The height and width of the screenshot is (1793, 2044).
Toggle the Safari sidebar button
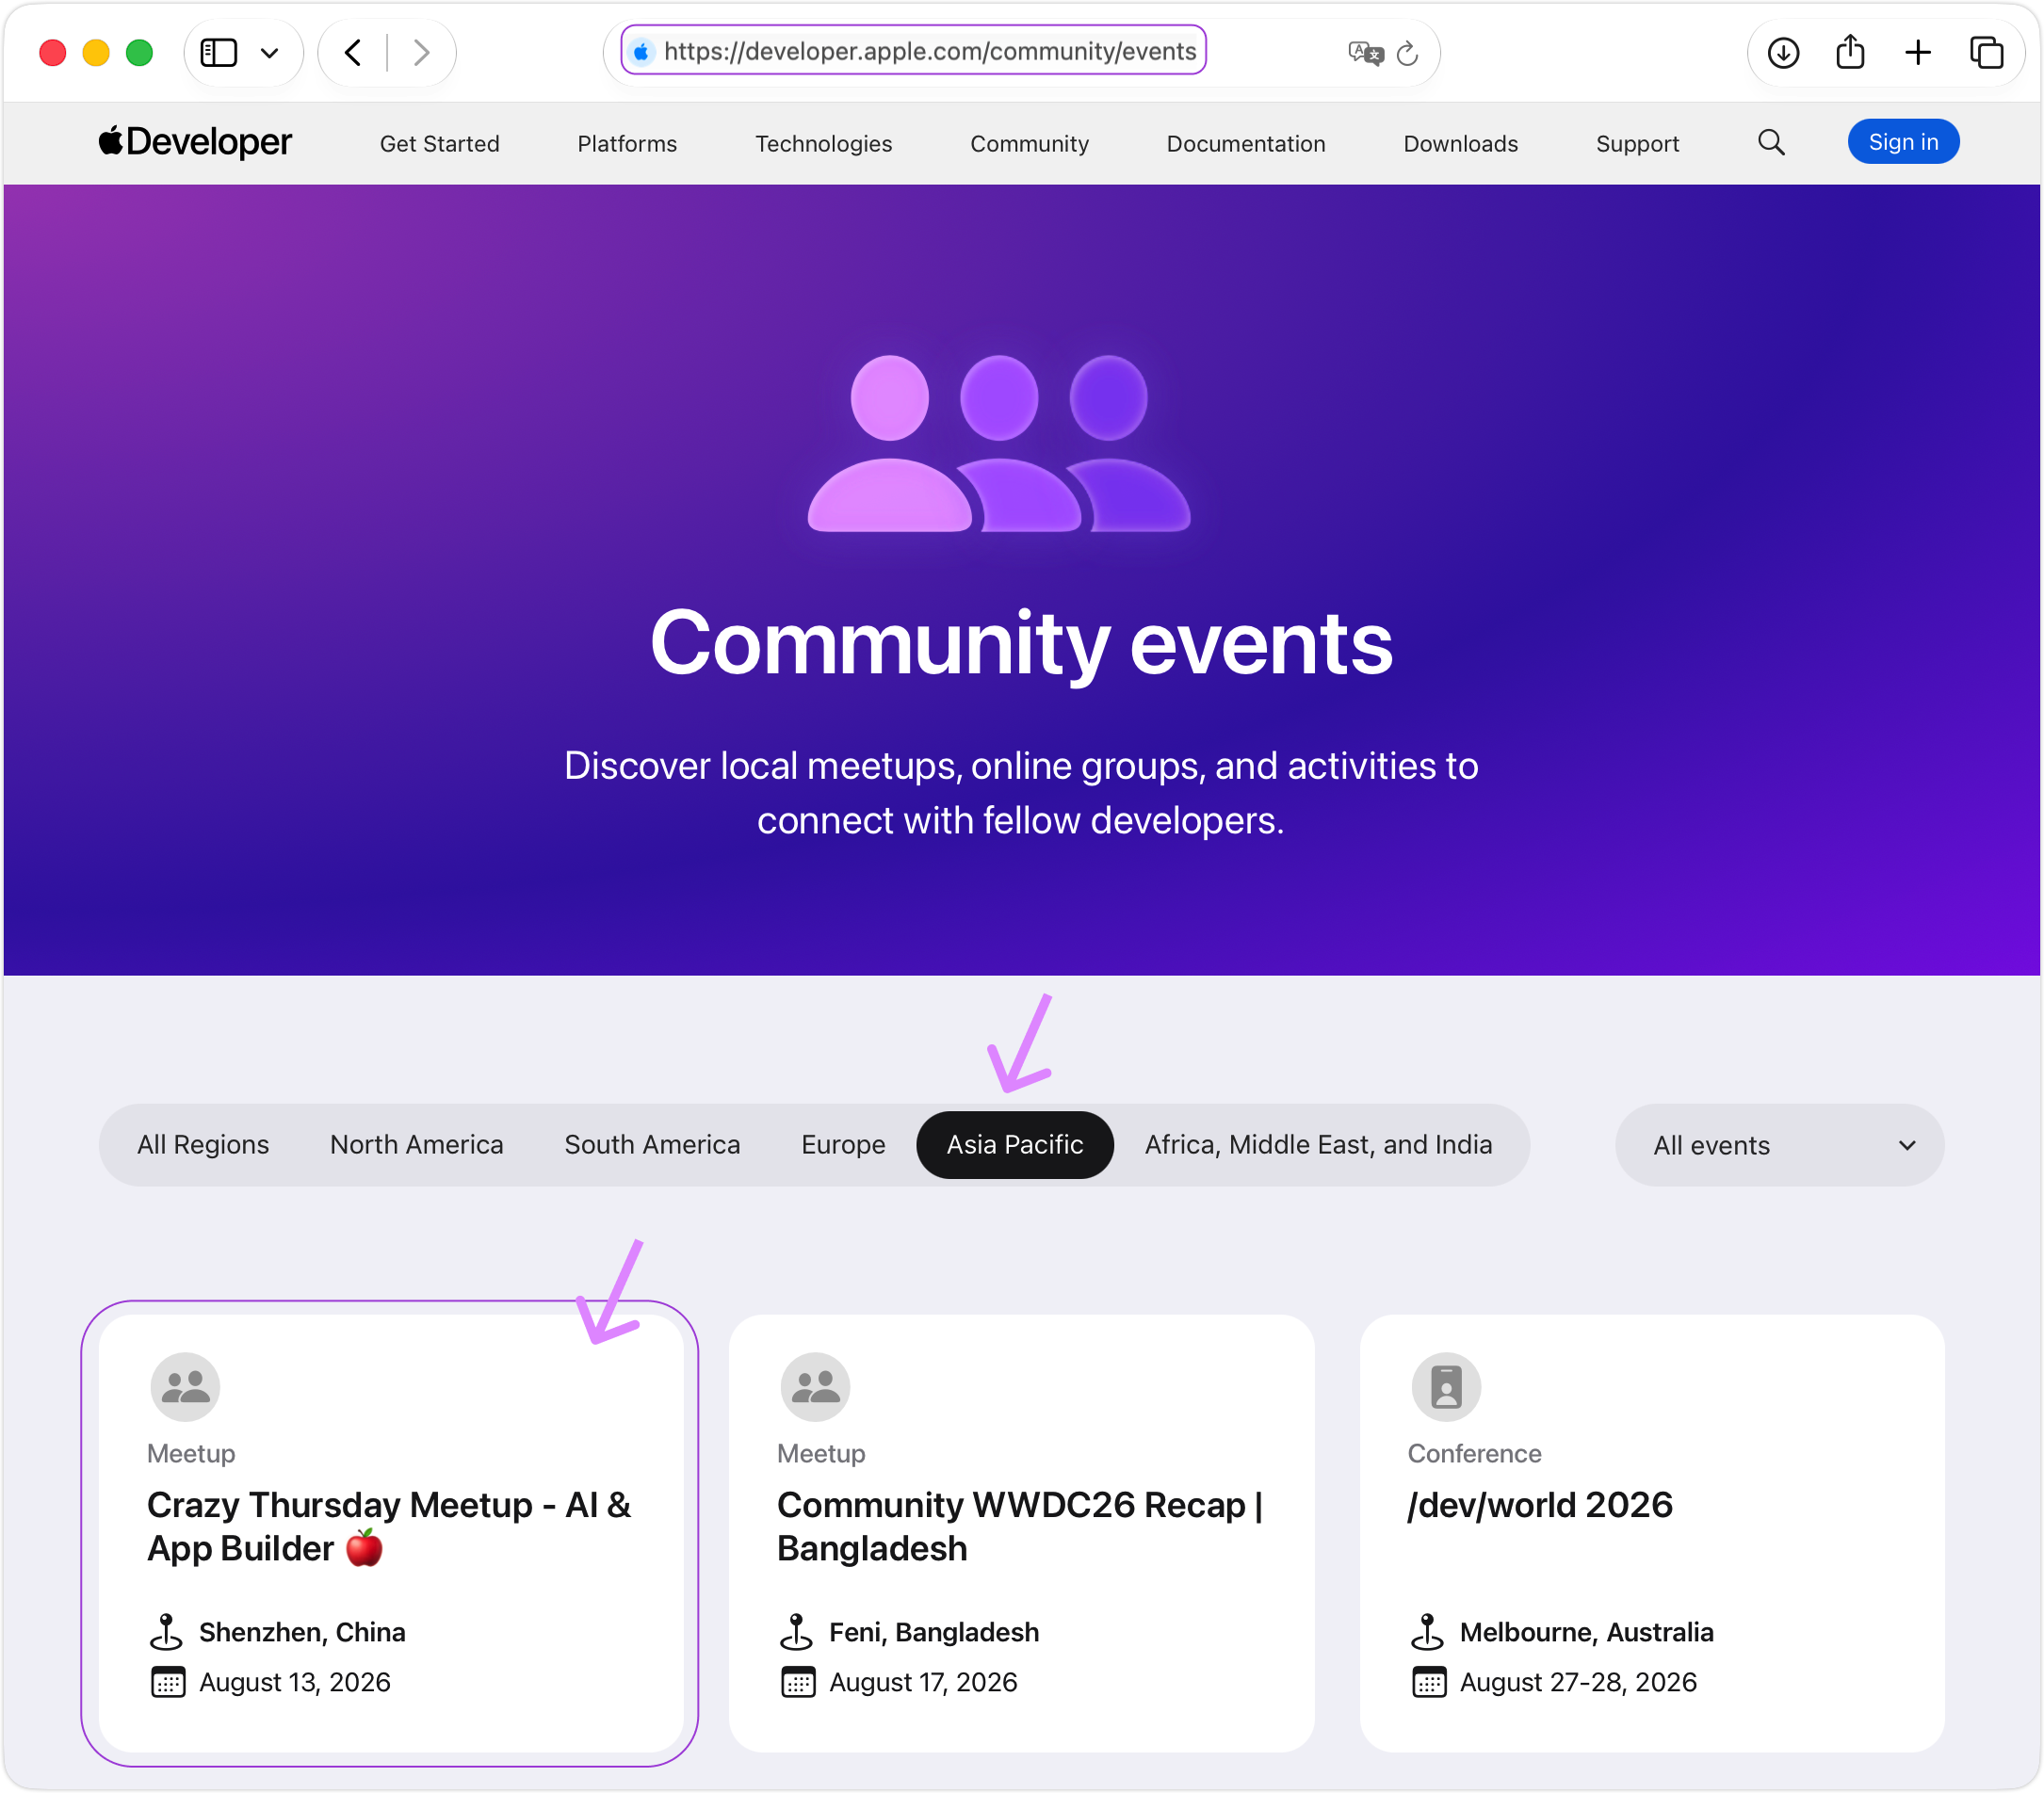pos(218,52)
